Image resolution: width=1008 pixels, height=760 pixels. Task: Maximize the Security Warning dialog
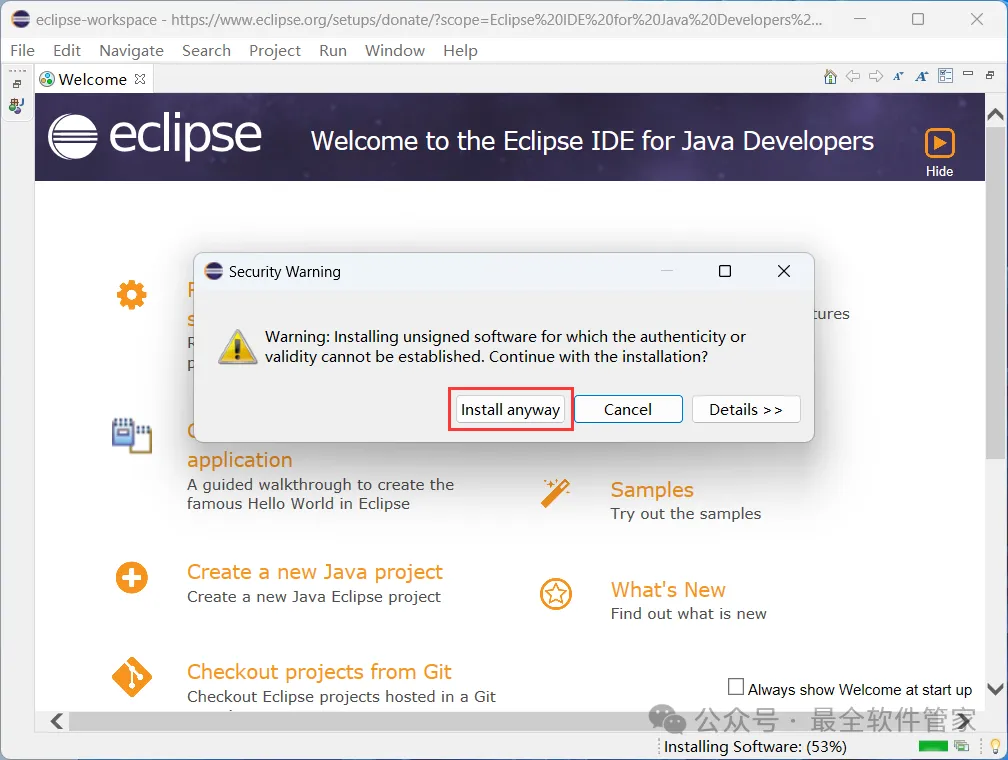coord(724,271)
